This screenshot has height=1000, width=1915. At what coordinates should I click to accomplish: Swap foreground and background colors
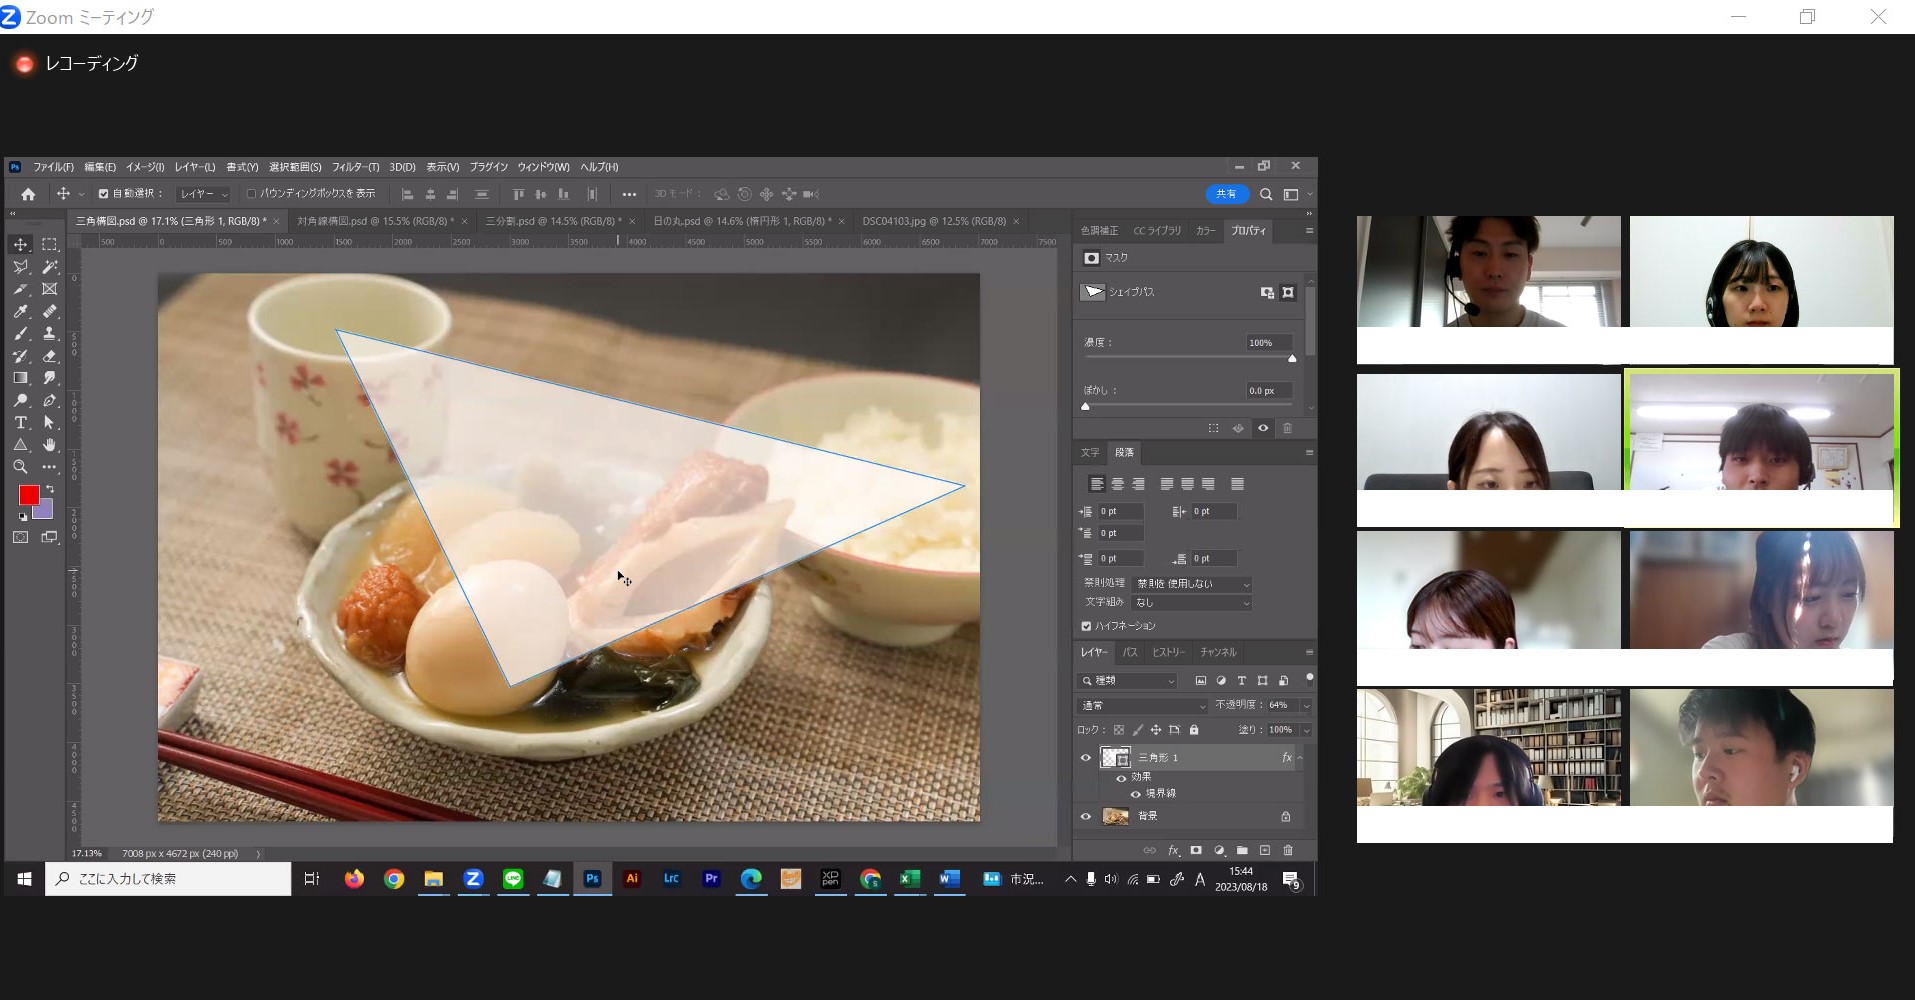[50, 489]
